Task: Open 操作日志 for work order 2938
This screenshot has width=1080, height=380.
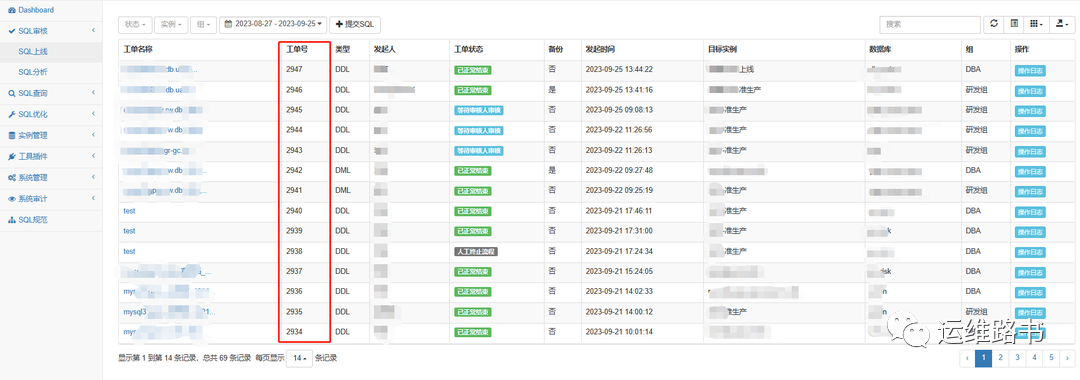Action: pyautogui.click(x=1030, y=252)
